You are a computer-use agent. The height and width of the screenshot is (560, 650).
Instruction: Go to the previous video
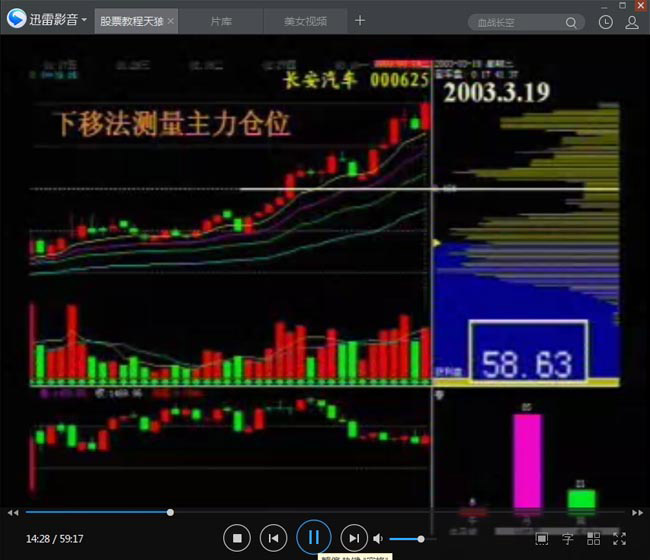coord(273,538)
